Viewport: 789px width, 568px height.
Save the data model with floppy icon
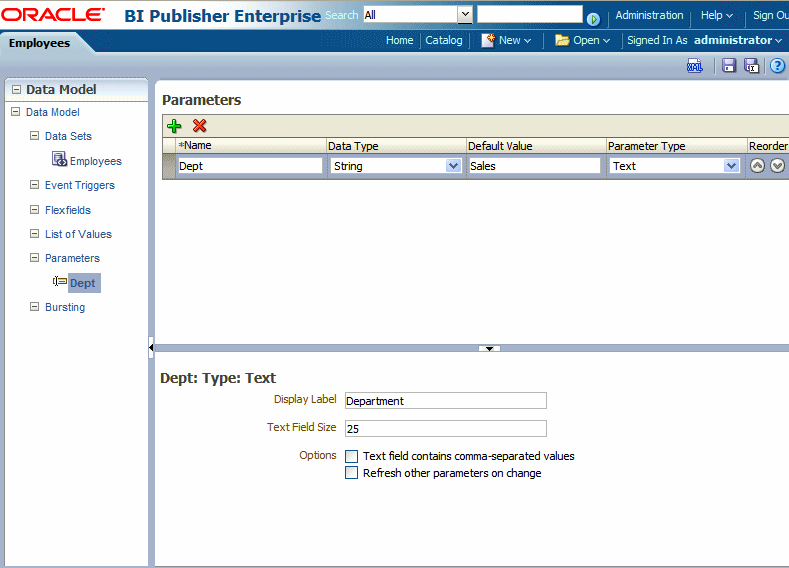click(x=729, y=66)
